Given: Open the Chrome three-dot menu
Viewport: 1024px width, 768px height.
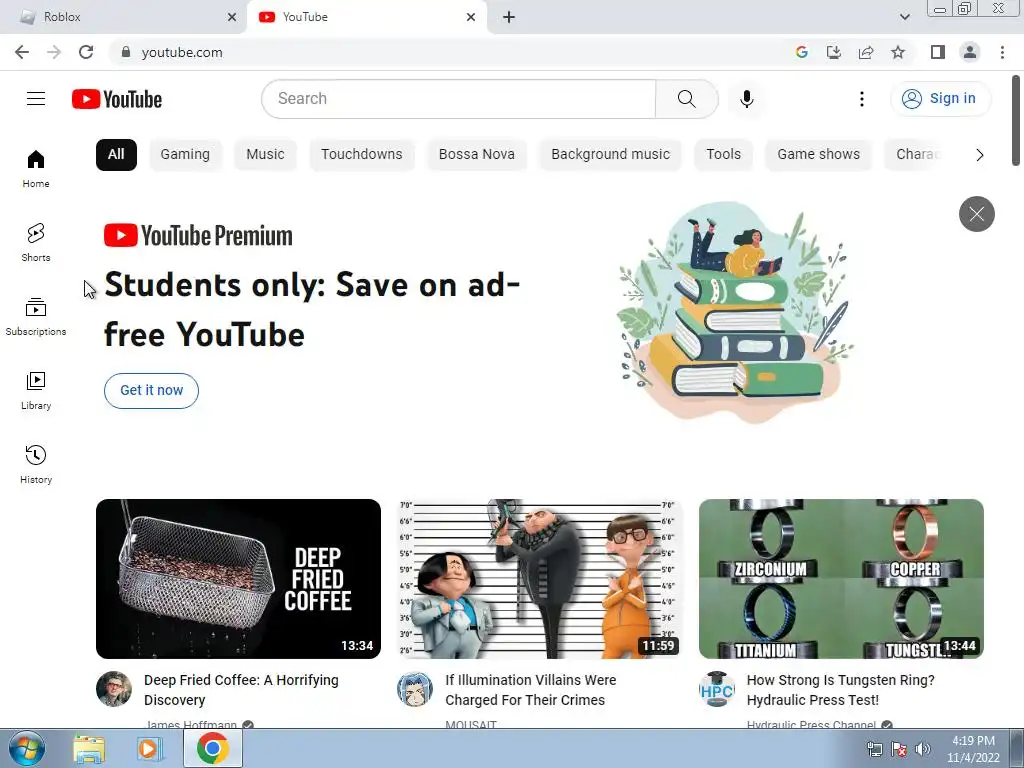Looking at the screenshot, I should point(1002,52).
